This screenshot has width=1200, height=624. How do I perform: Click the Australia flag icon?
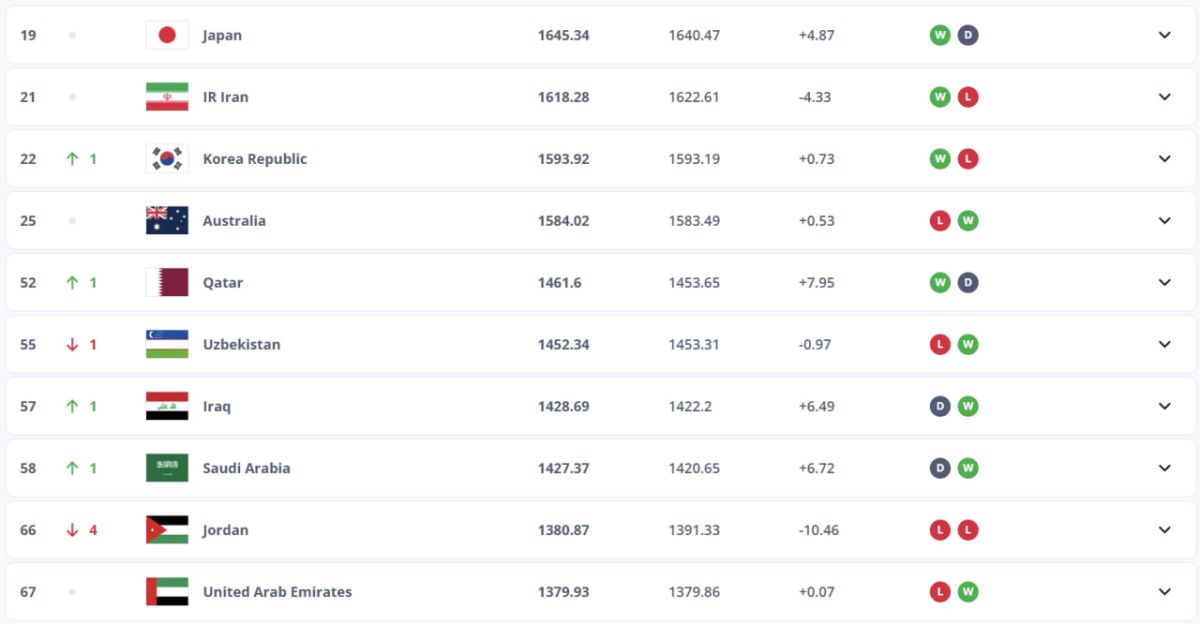click(x=167, y=221)
